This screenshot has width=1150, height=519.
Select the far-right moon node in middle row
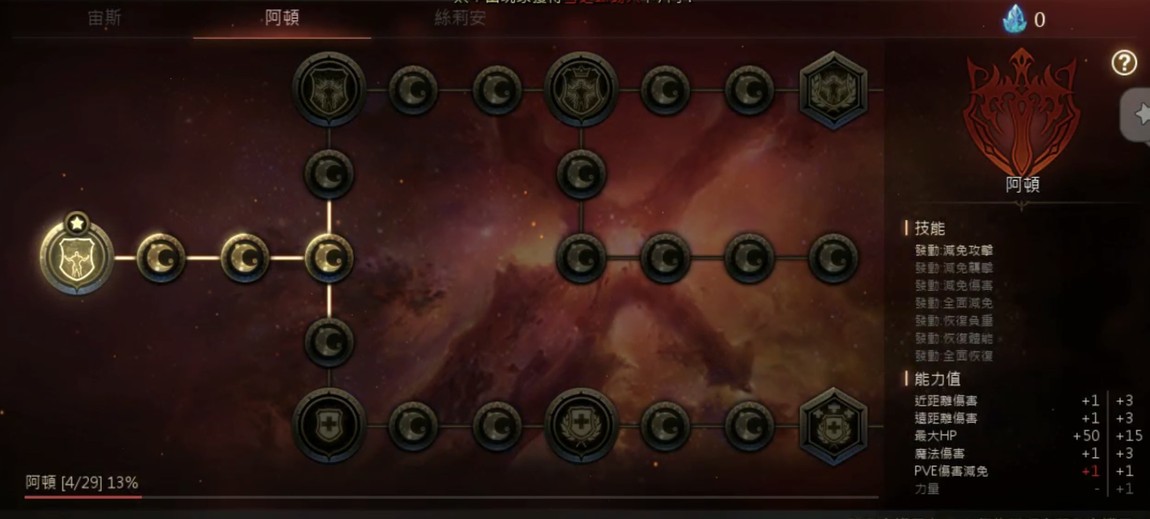[x=833, y=258]
